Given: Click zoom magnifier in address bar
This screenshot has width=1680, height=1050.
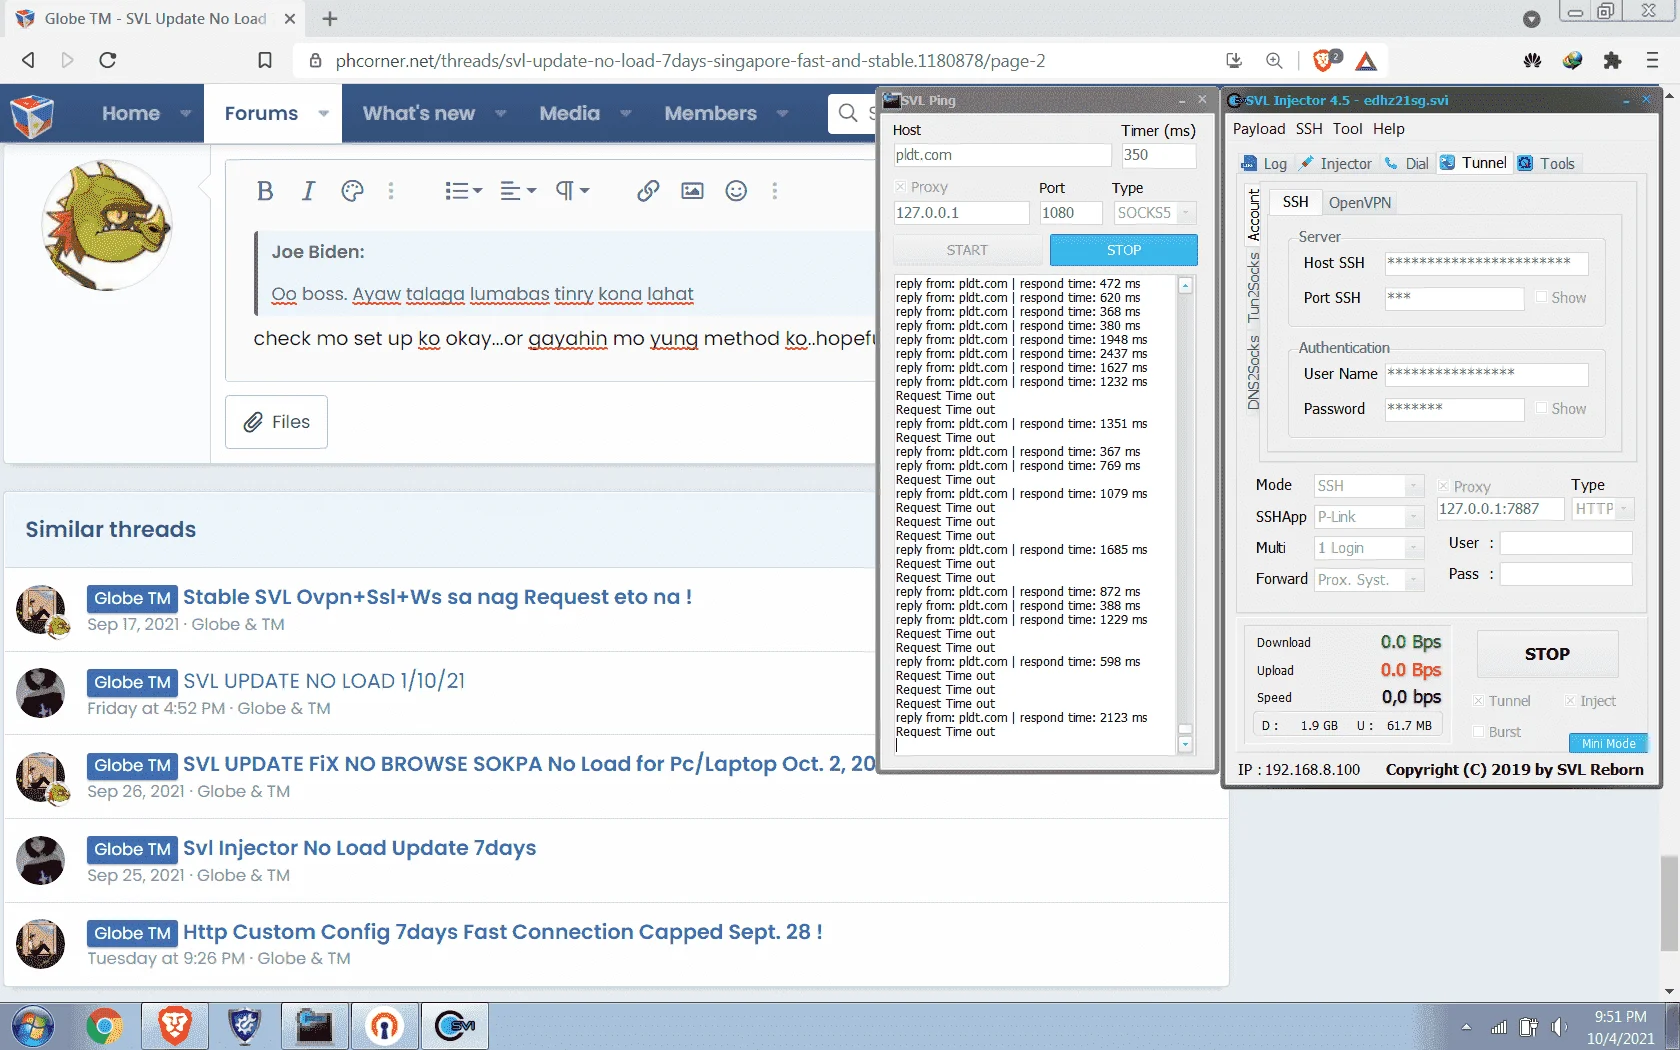Looking at the screenshot, I should [x=1274, y=60].
